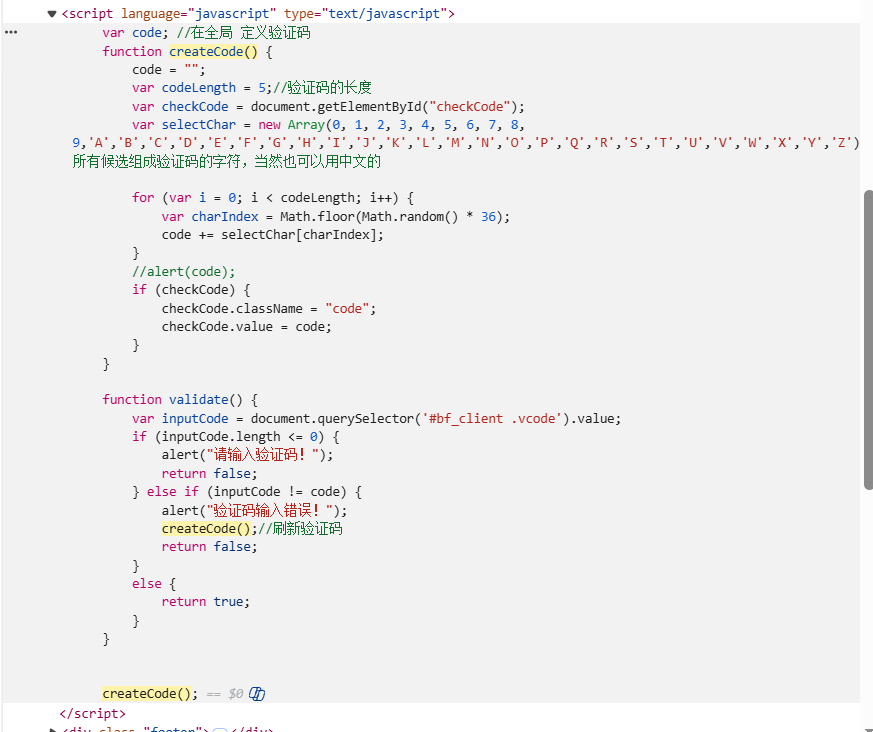Click the validate function name
This screenshot has height=732, width=873.
[198, 399]
